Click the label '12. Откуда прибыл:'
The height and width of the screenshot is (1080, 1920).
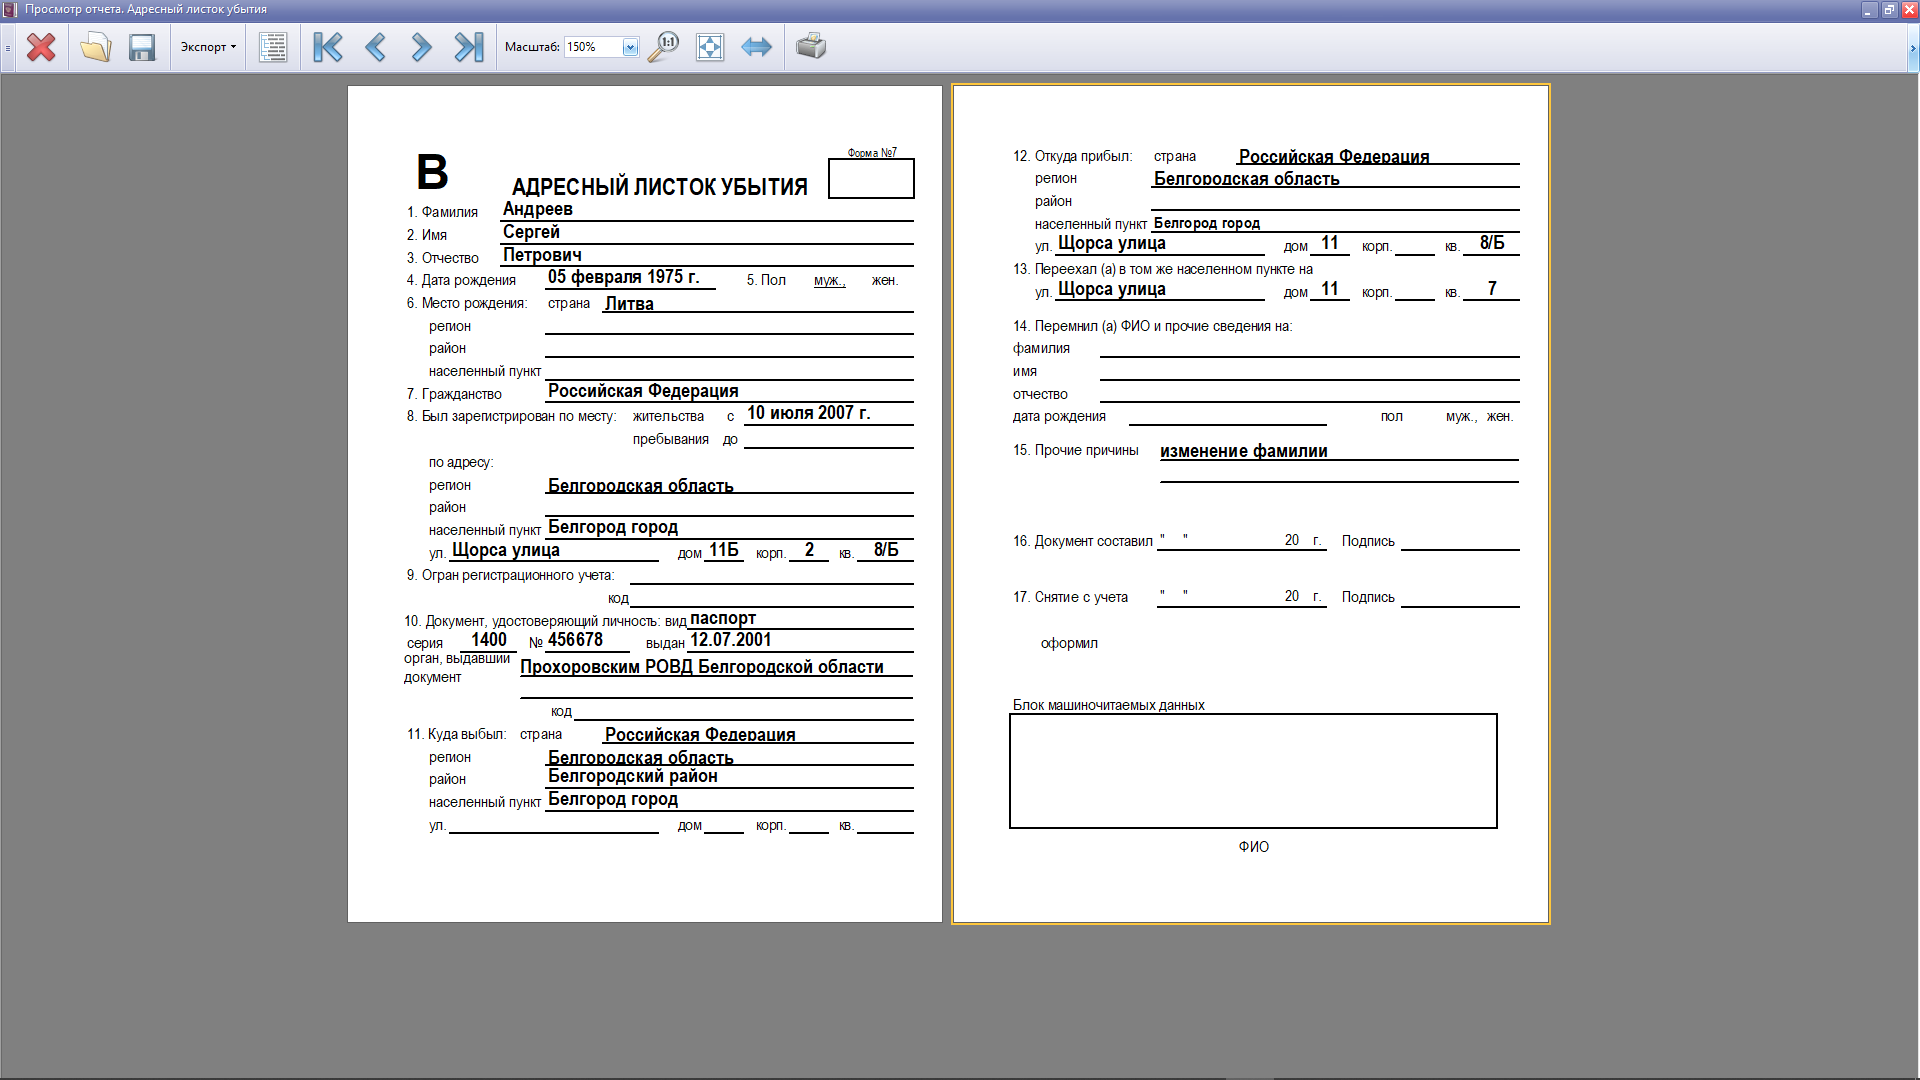[1072, 156]
